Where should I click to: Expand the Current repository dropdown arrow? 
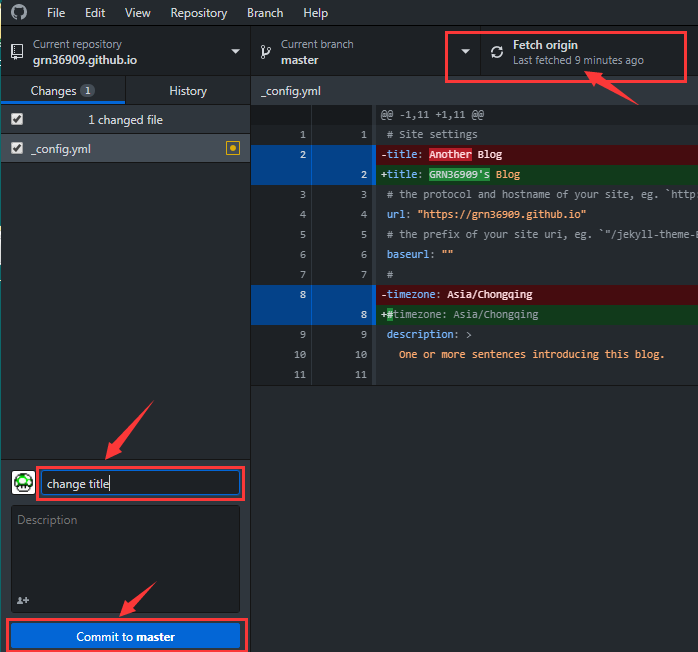235,52
